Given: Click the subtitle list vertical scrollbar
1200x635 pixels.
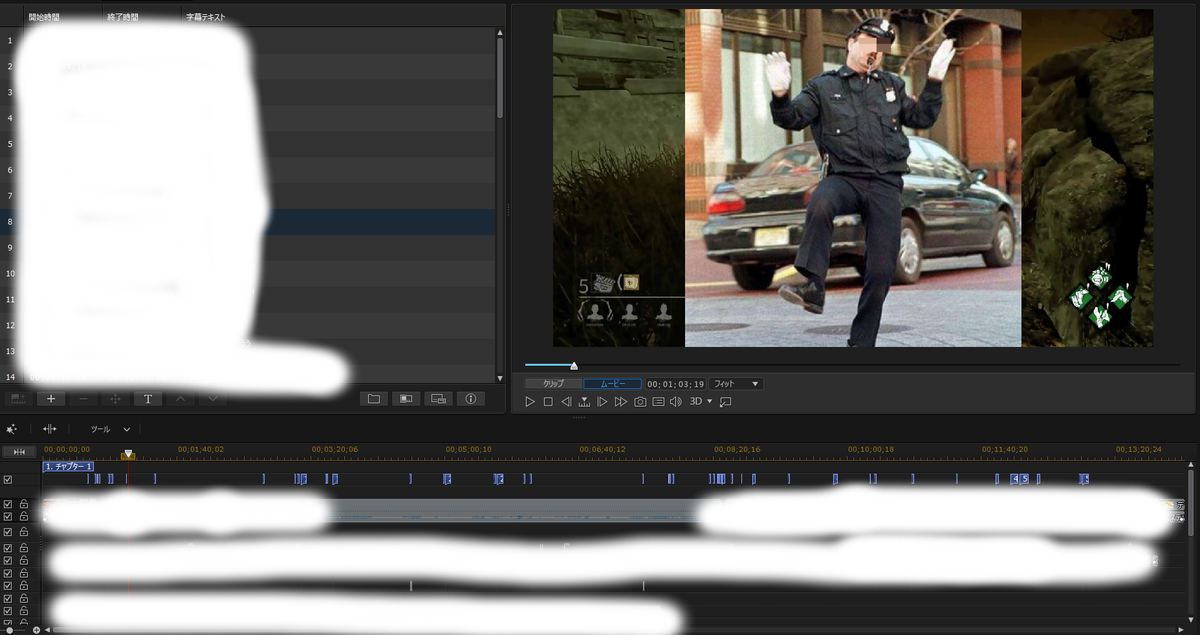Looking at the screenshot, I should pyautogui.click(x=500, y=80).
